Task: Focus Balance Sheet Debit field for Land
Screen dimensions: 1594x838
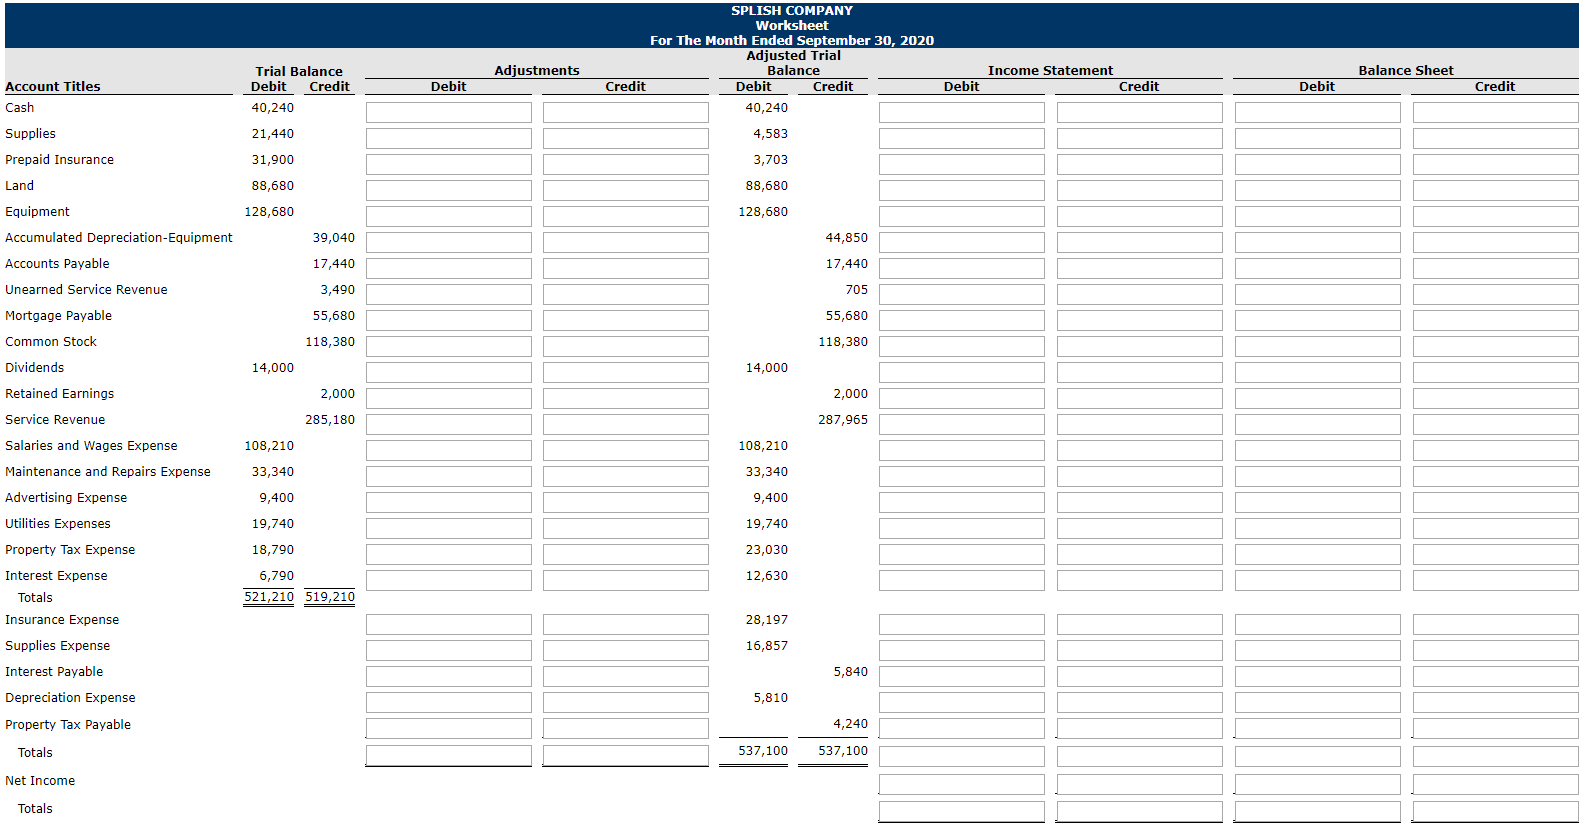Action: pyautogui.click(x=1318, y=190)
